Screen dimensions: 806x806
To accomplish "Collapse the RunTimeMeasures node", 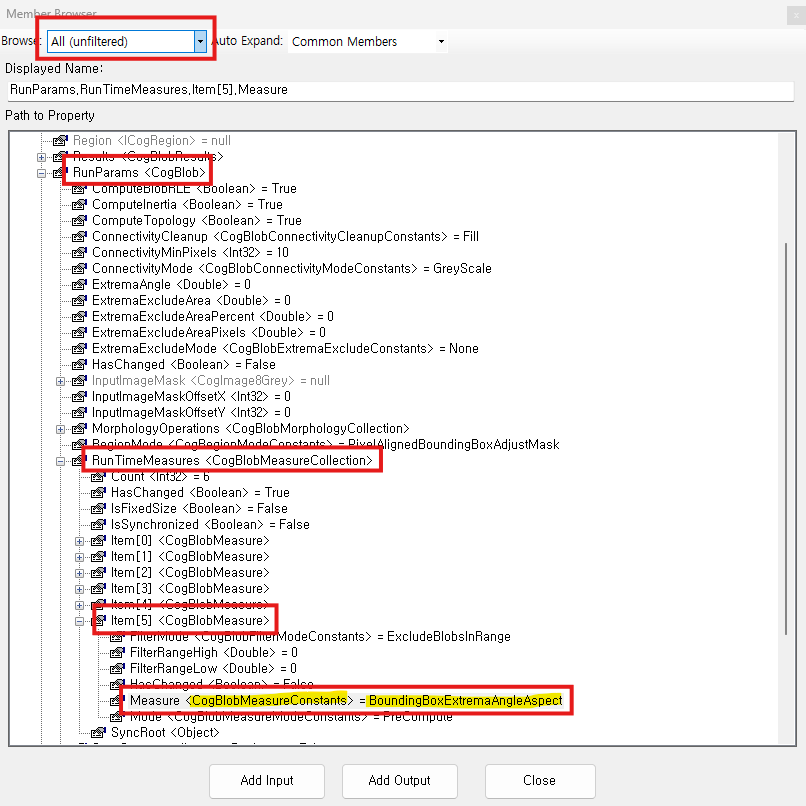I will (x=62, y=460).
